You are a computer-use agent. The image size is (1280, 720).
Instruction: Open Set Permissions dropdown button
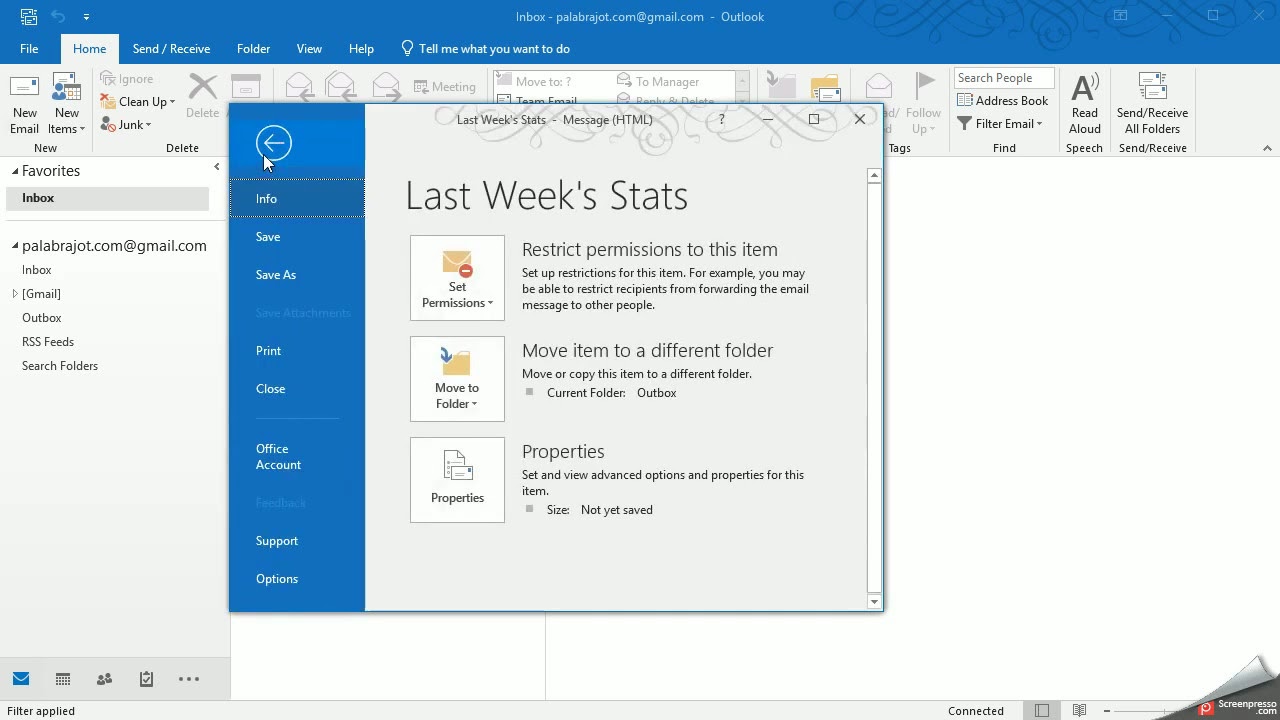457,278
